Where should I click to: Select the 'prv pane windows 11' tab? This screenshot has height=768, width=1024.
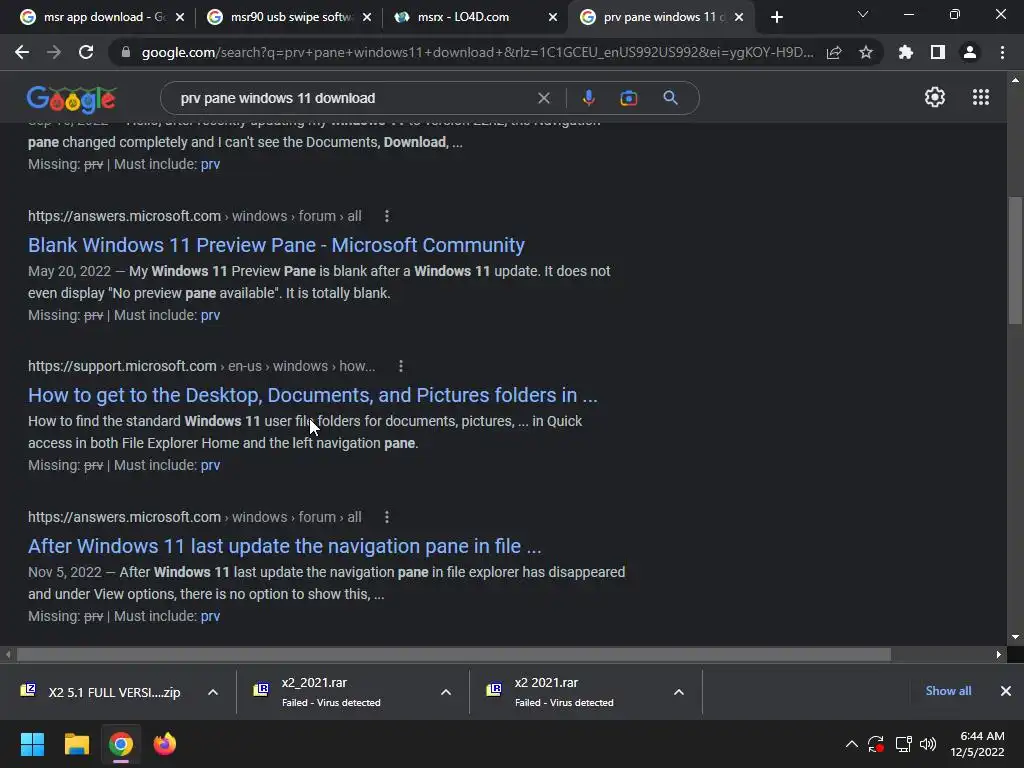tap(660, 17)
